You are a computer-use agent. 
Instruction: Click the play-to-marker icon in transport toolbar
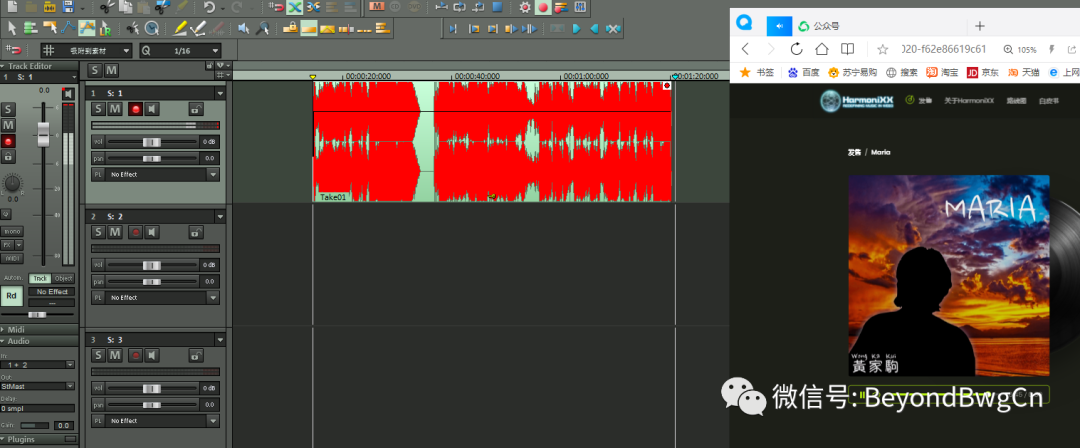(x=453, y=28)
